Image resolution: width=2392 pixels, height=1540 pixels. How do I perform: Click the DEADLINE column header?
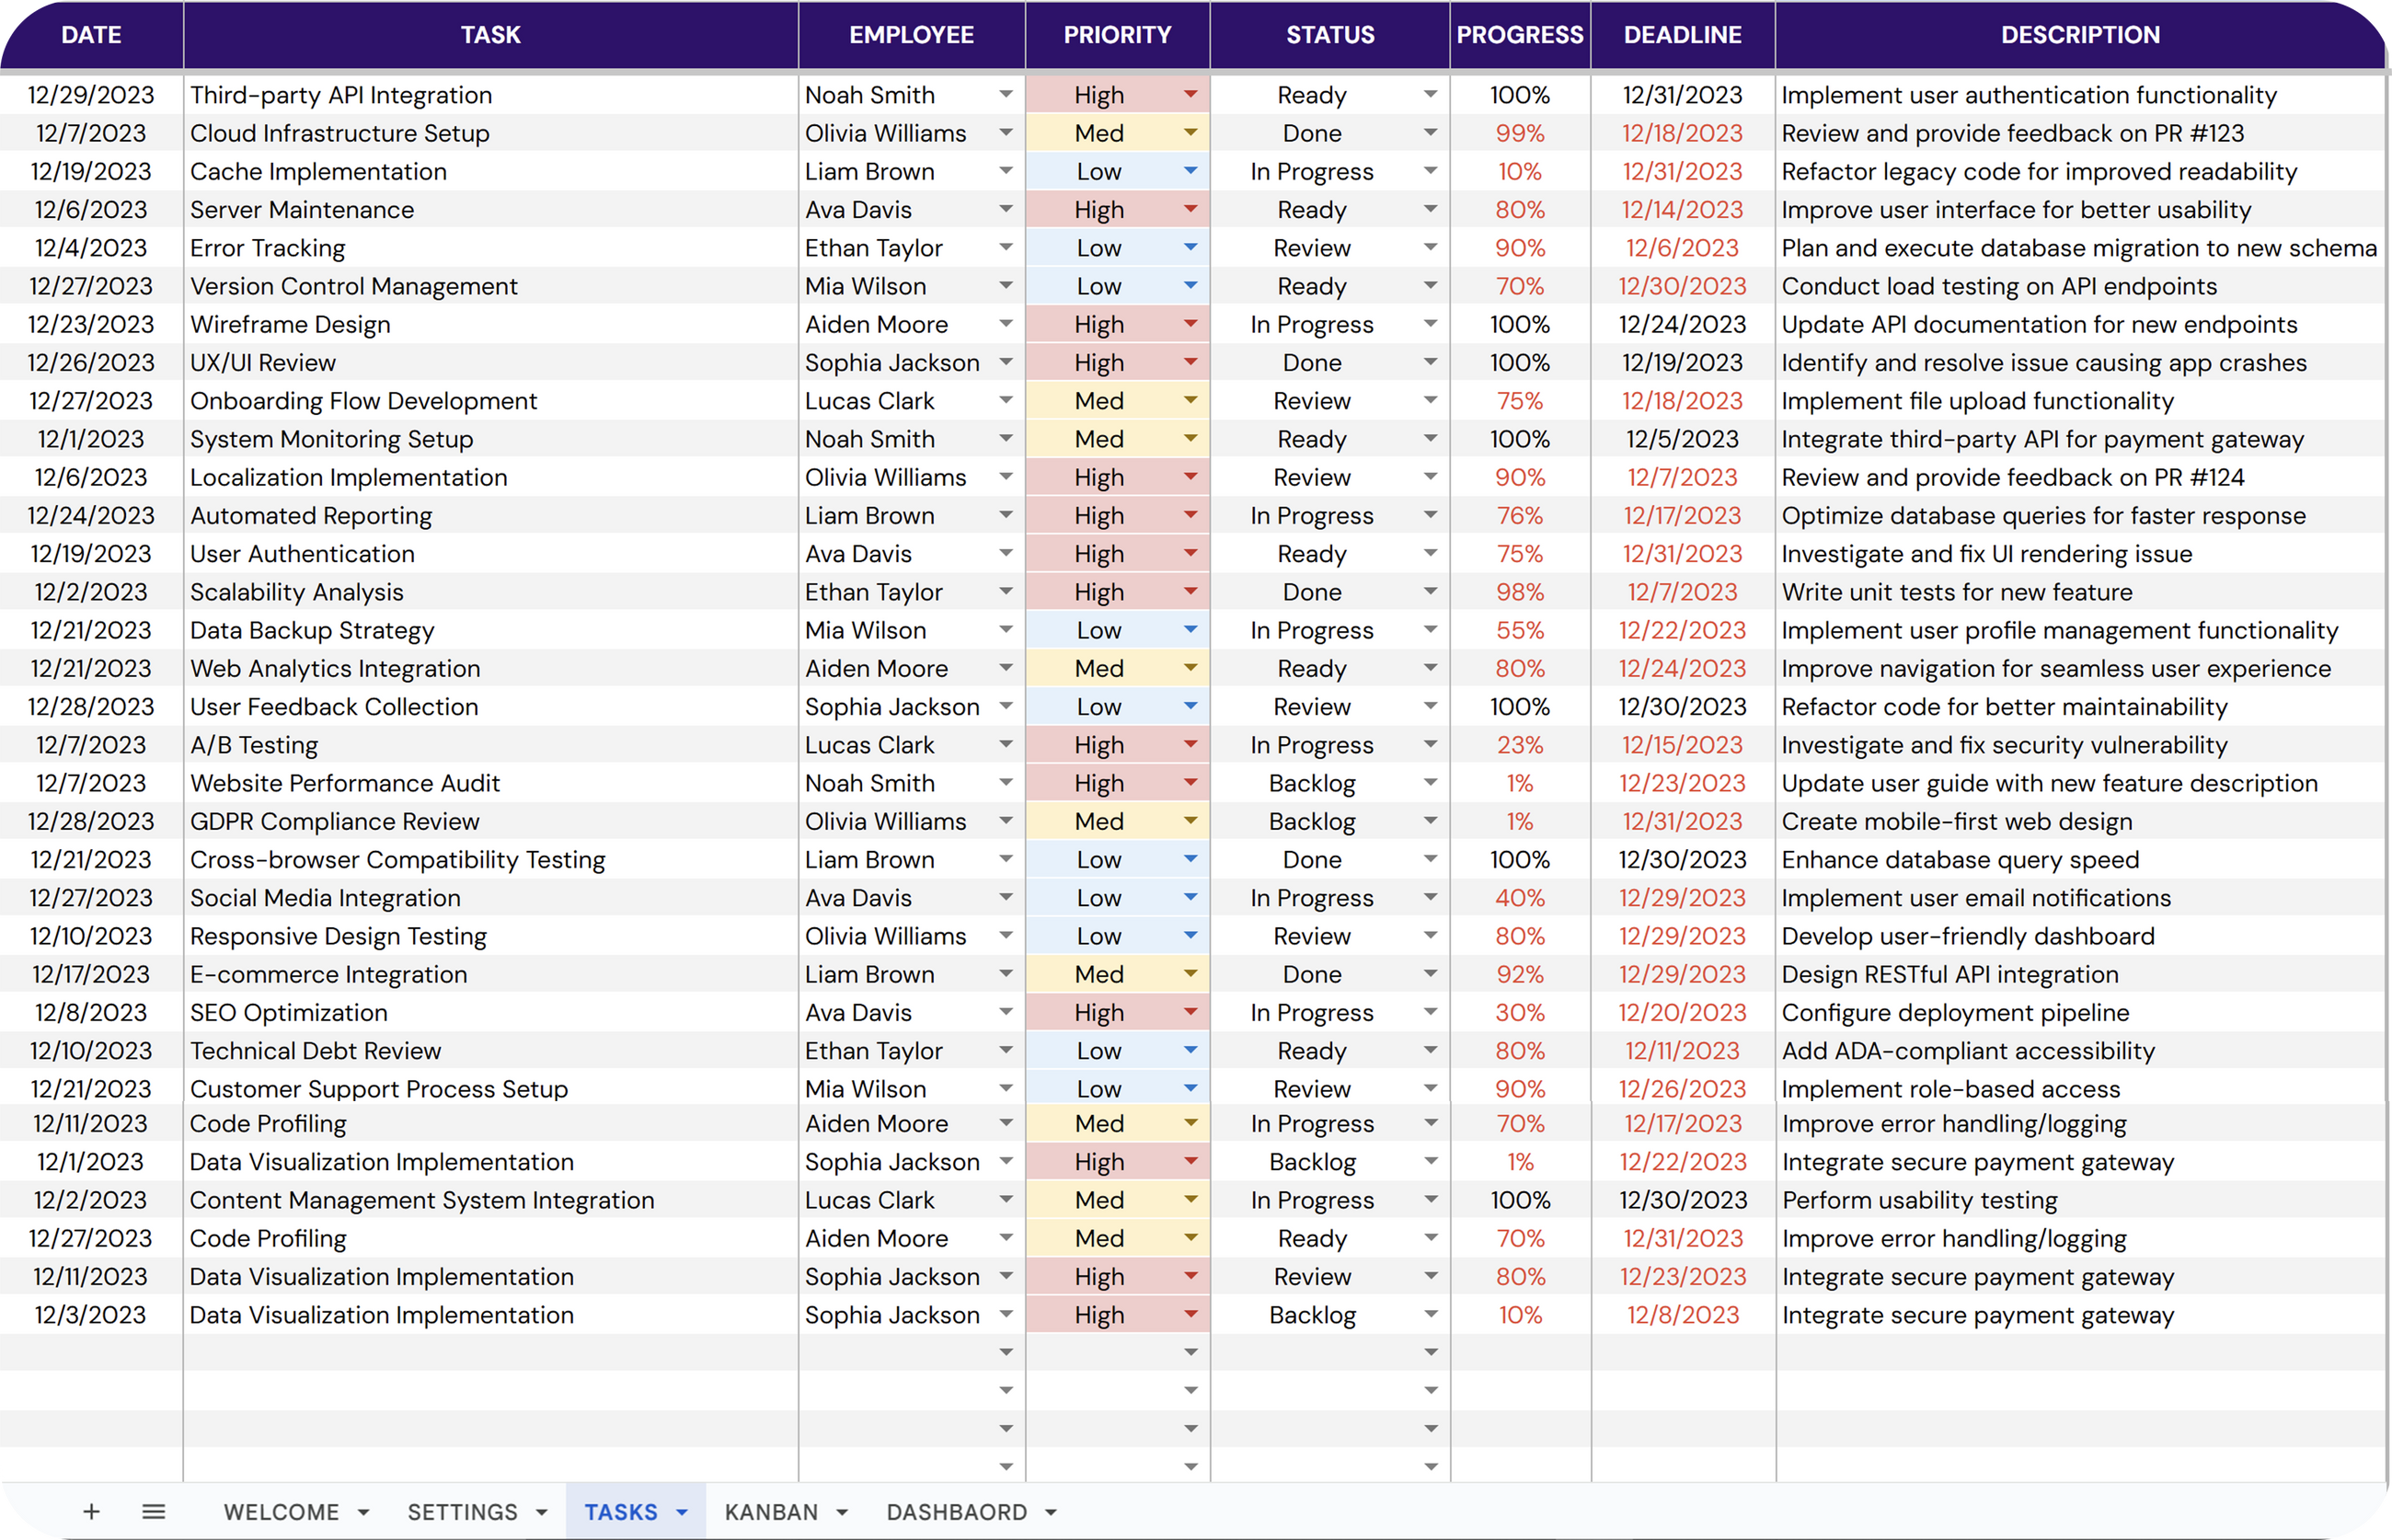(x=1682, y=35)
